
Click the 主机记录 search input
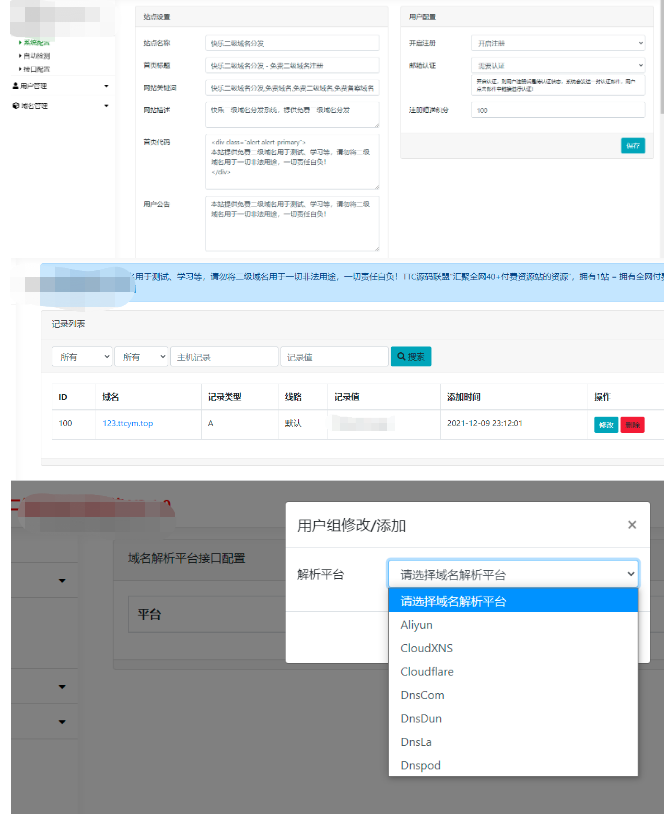(x=225, y=356)
